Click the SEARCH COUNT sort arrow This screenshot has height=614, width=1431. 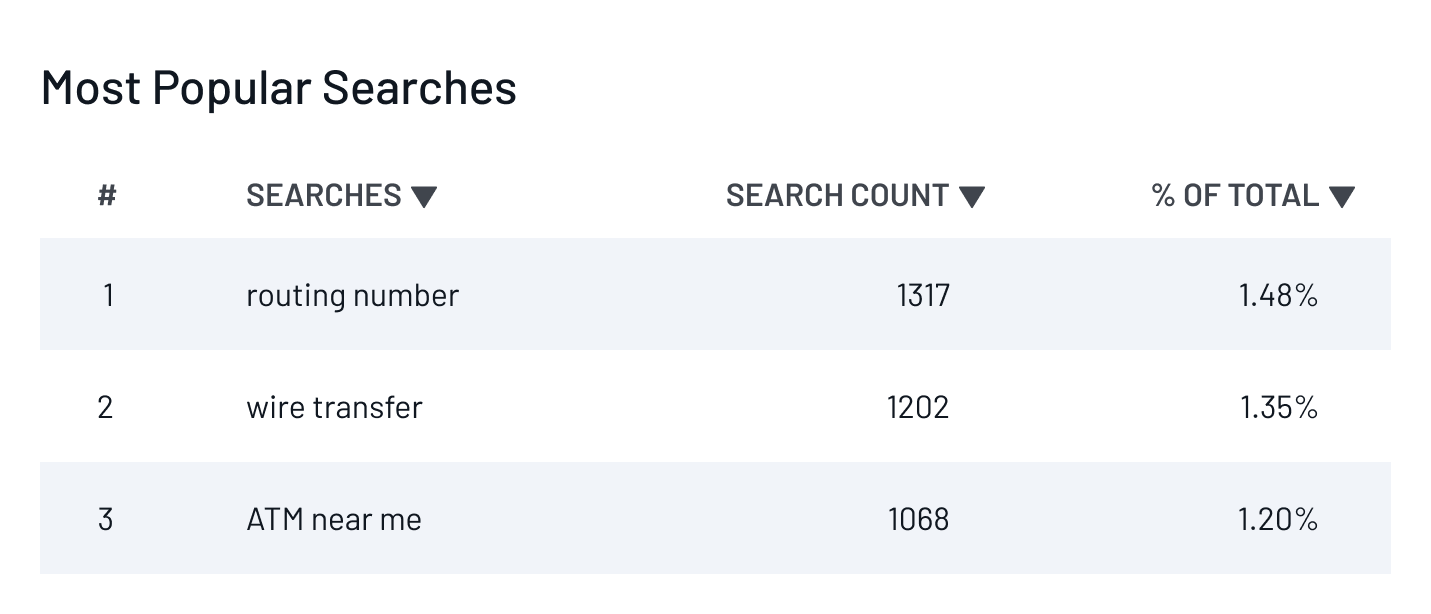[x=971, y=197]
